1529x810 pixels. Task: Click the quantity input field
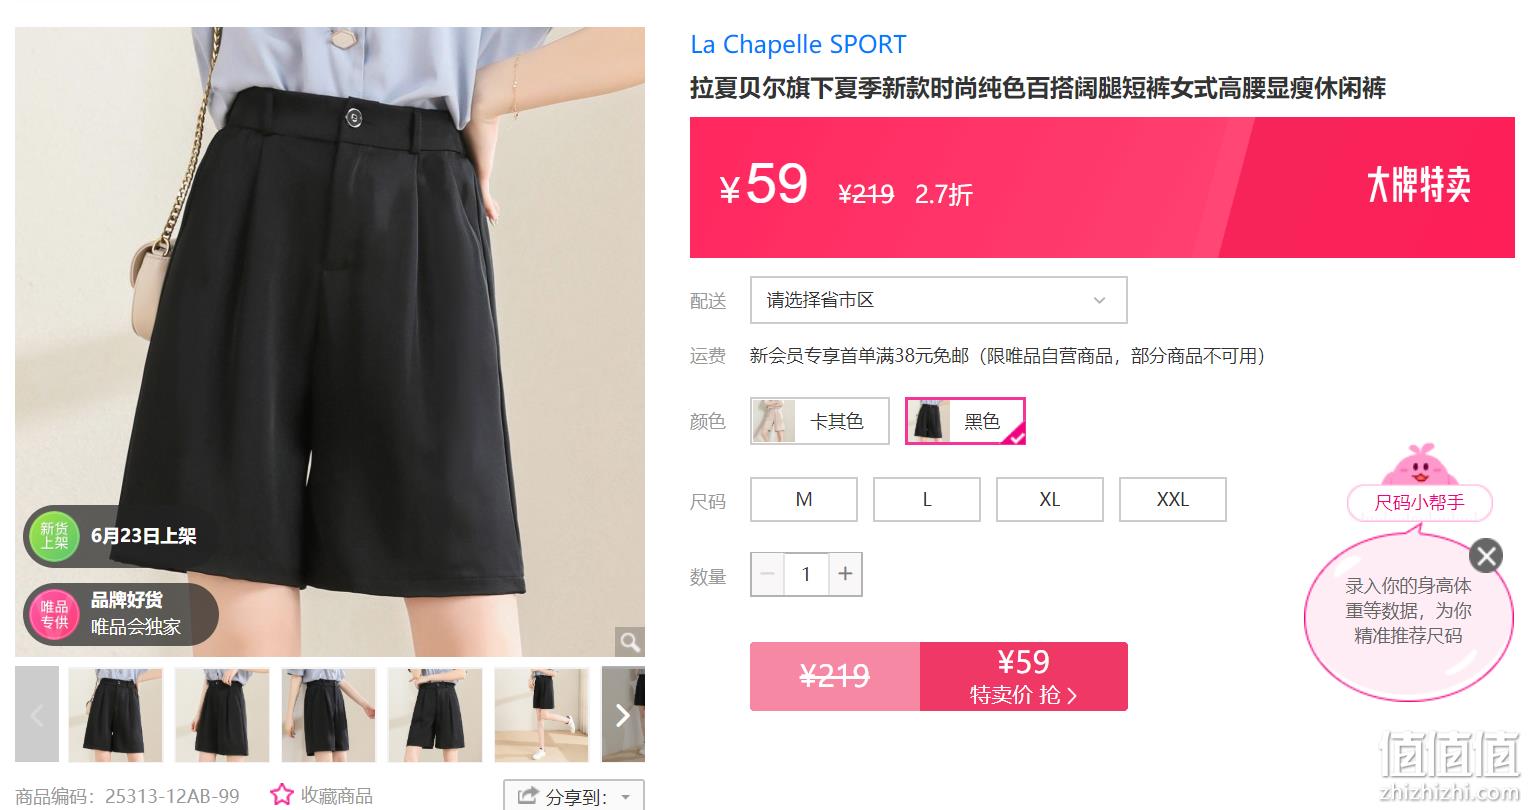click(806, 574)
